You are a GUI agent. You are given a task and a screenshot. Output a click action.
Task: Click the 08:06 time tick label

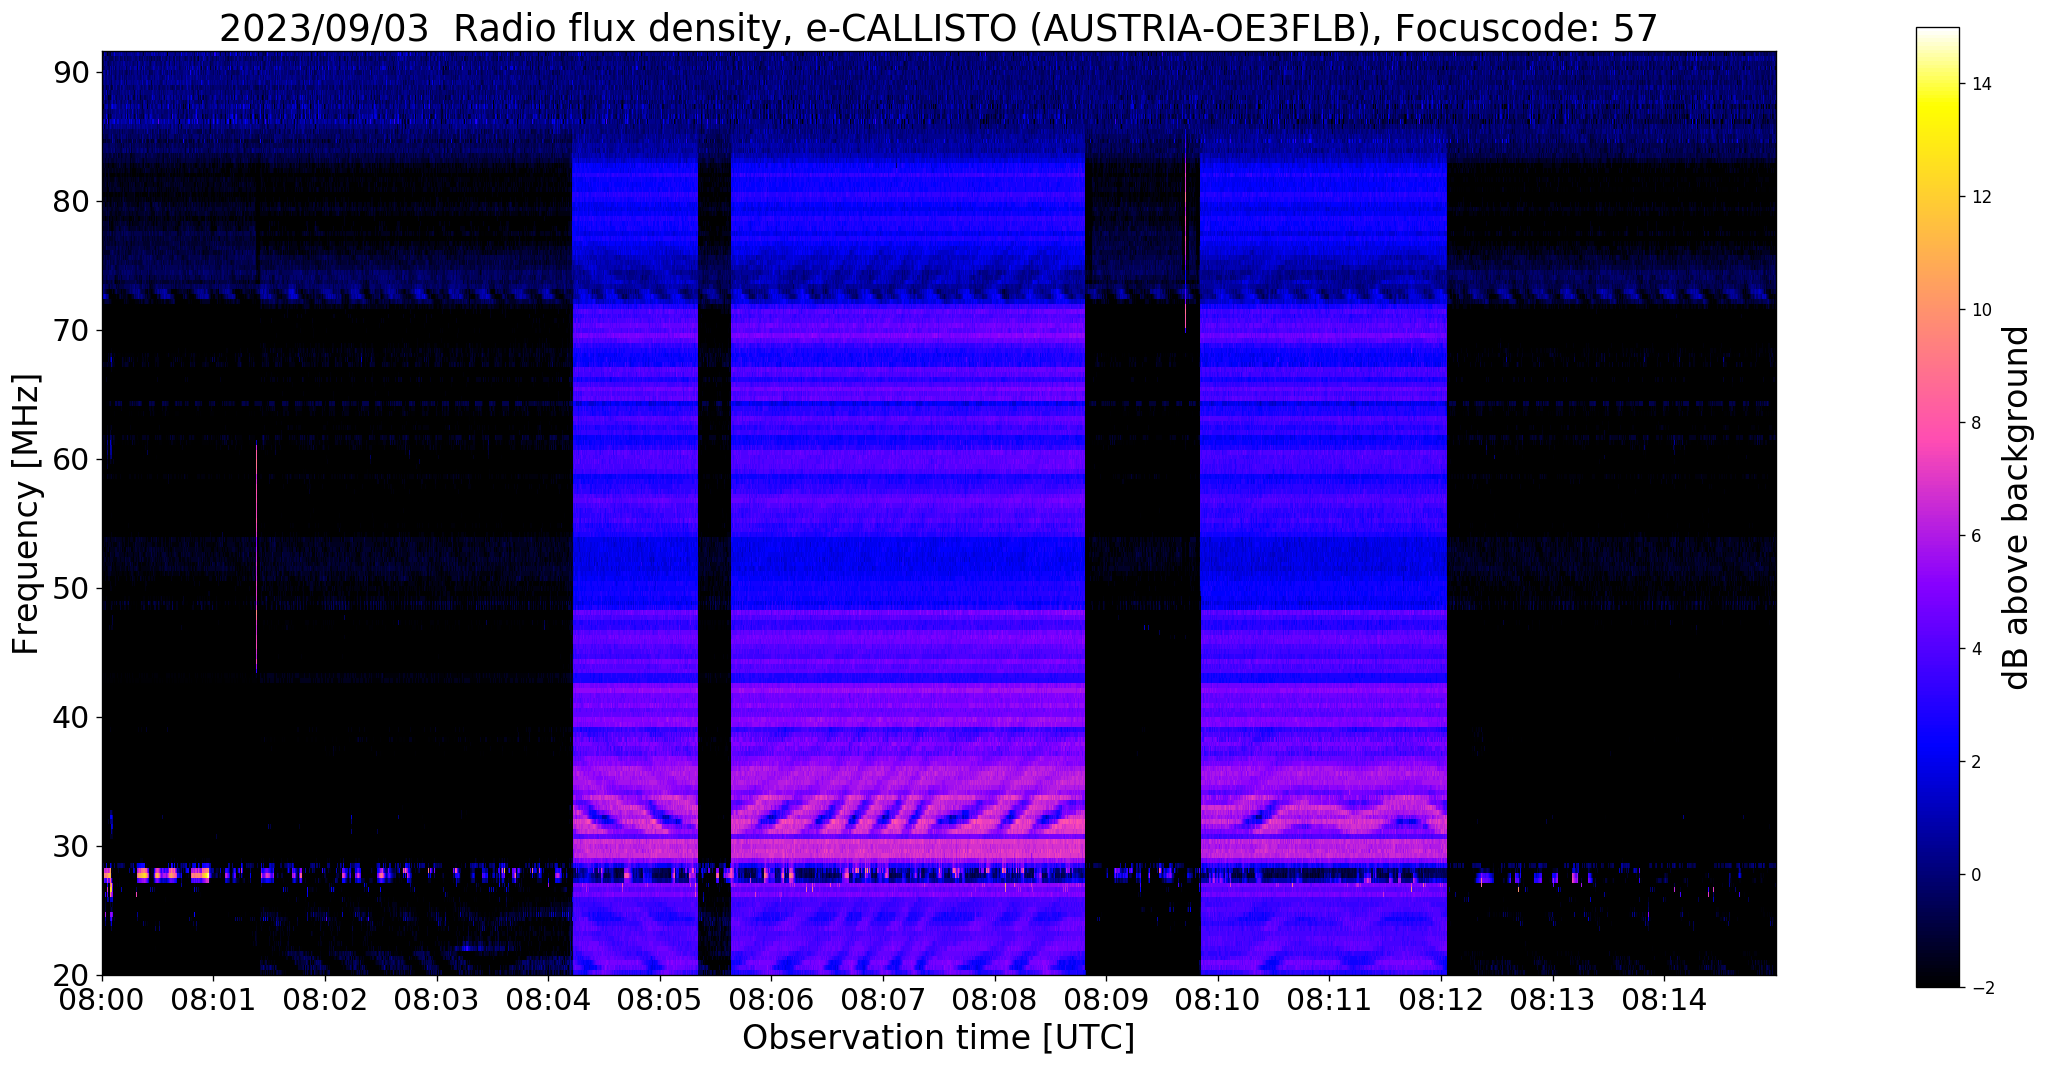(x=771, y=999)
